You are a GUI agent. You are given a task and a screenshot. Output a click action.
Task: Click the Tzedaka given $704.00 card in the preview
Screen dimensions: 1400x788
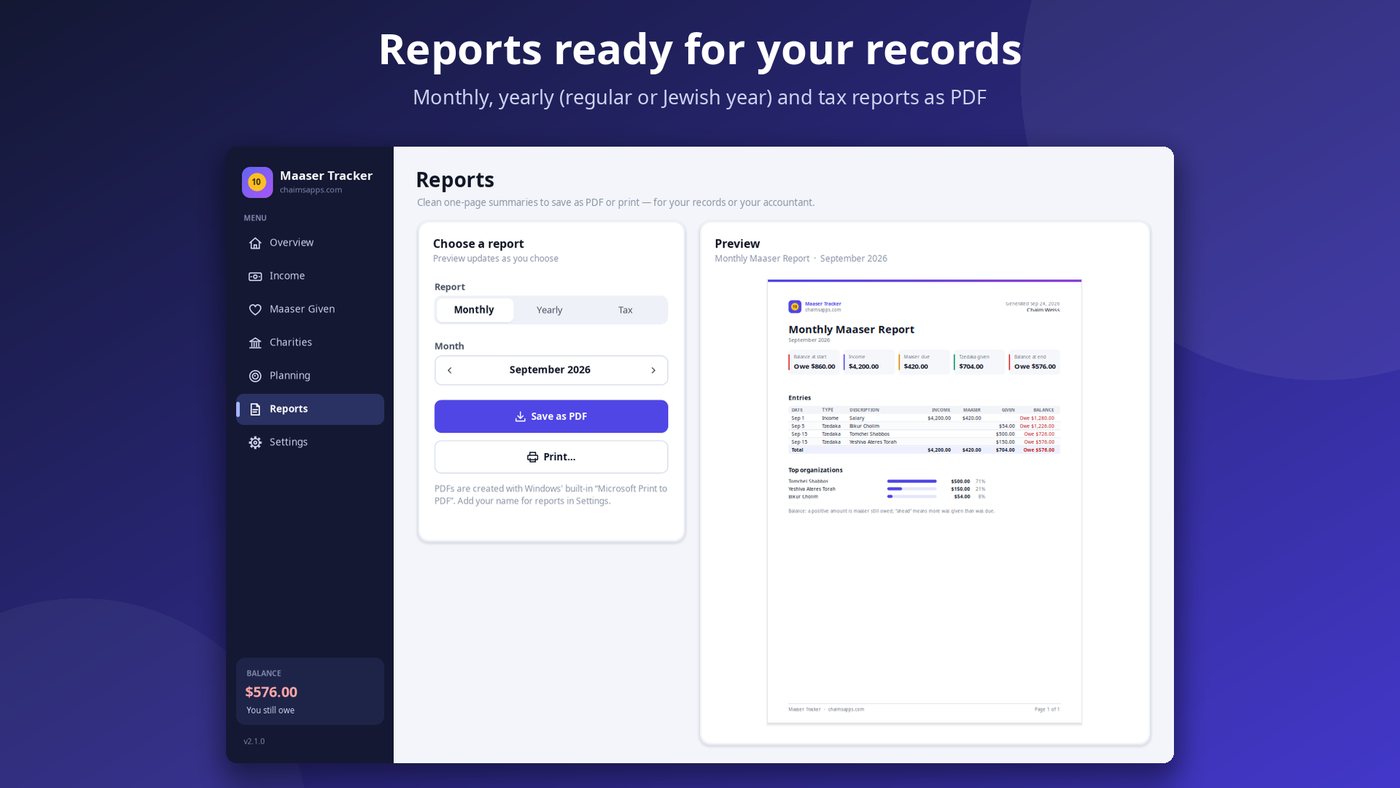(978, 362)
